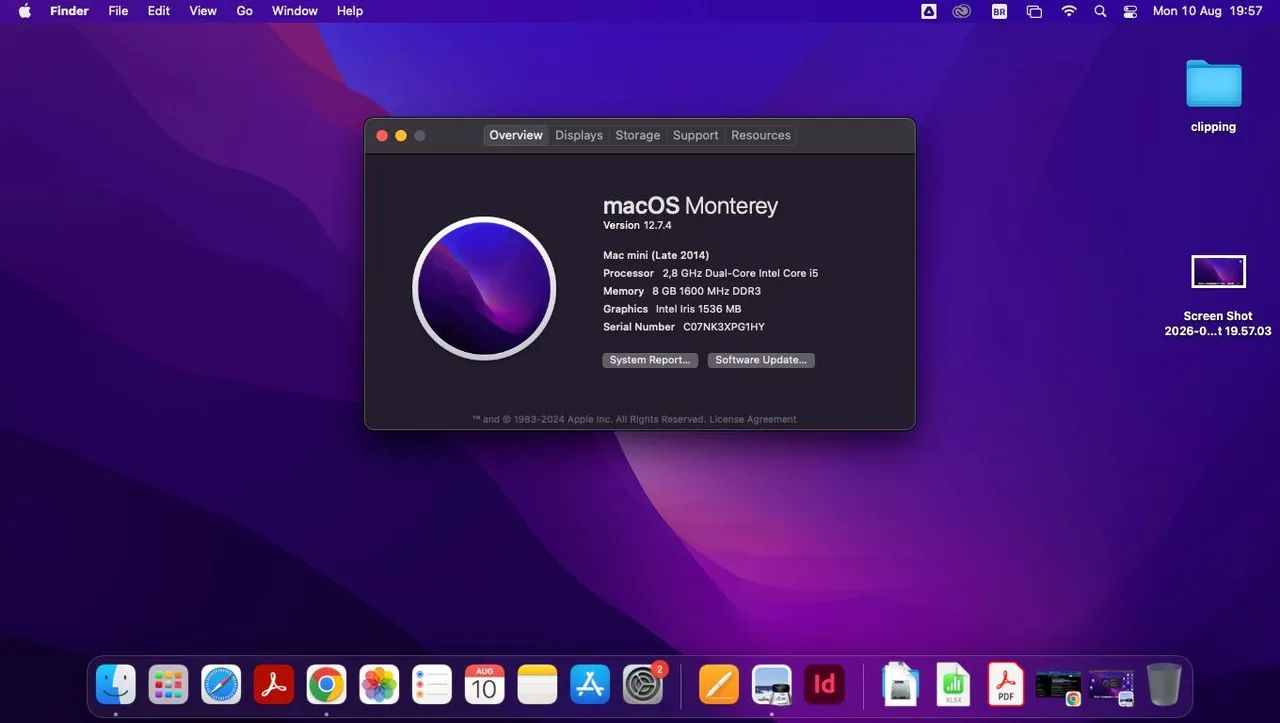Image resolution: width=1280 pixels, height=723 pixels.
Task: Open the View menu
Action: pyautogui.click(x=203, y=11)
